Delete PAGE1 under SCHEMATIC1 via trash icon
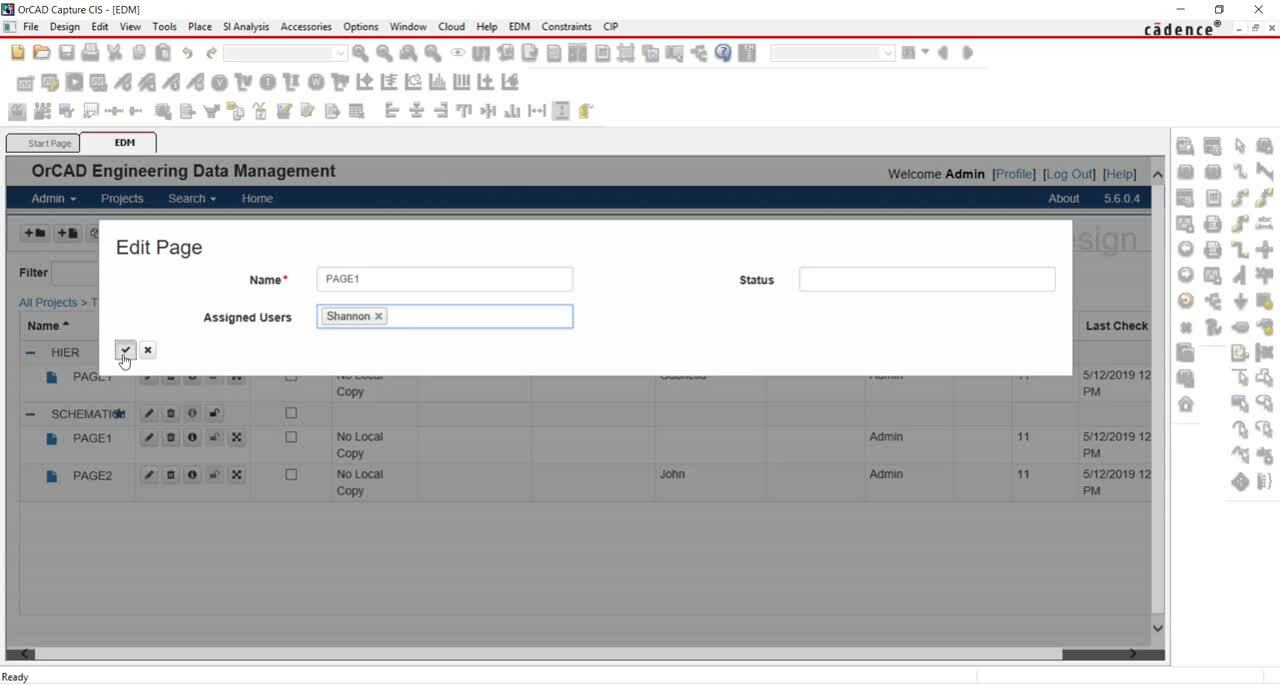The height and width of the screenshot is (685, 1280). tap(170, 437)
